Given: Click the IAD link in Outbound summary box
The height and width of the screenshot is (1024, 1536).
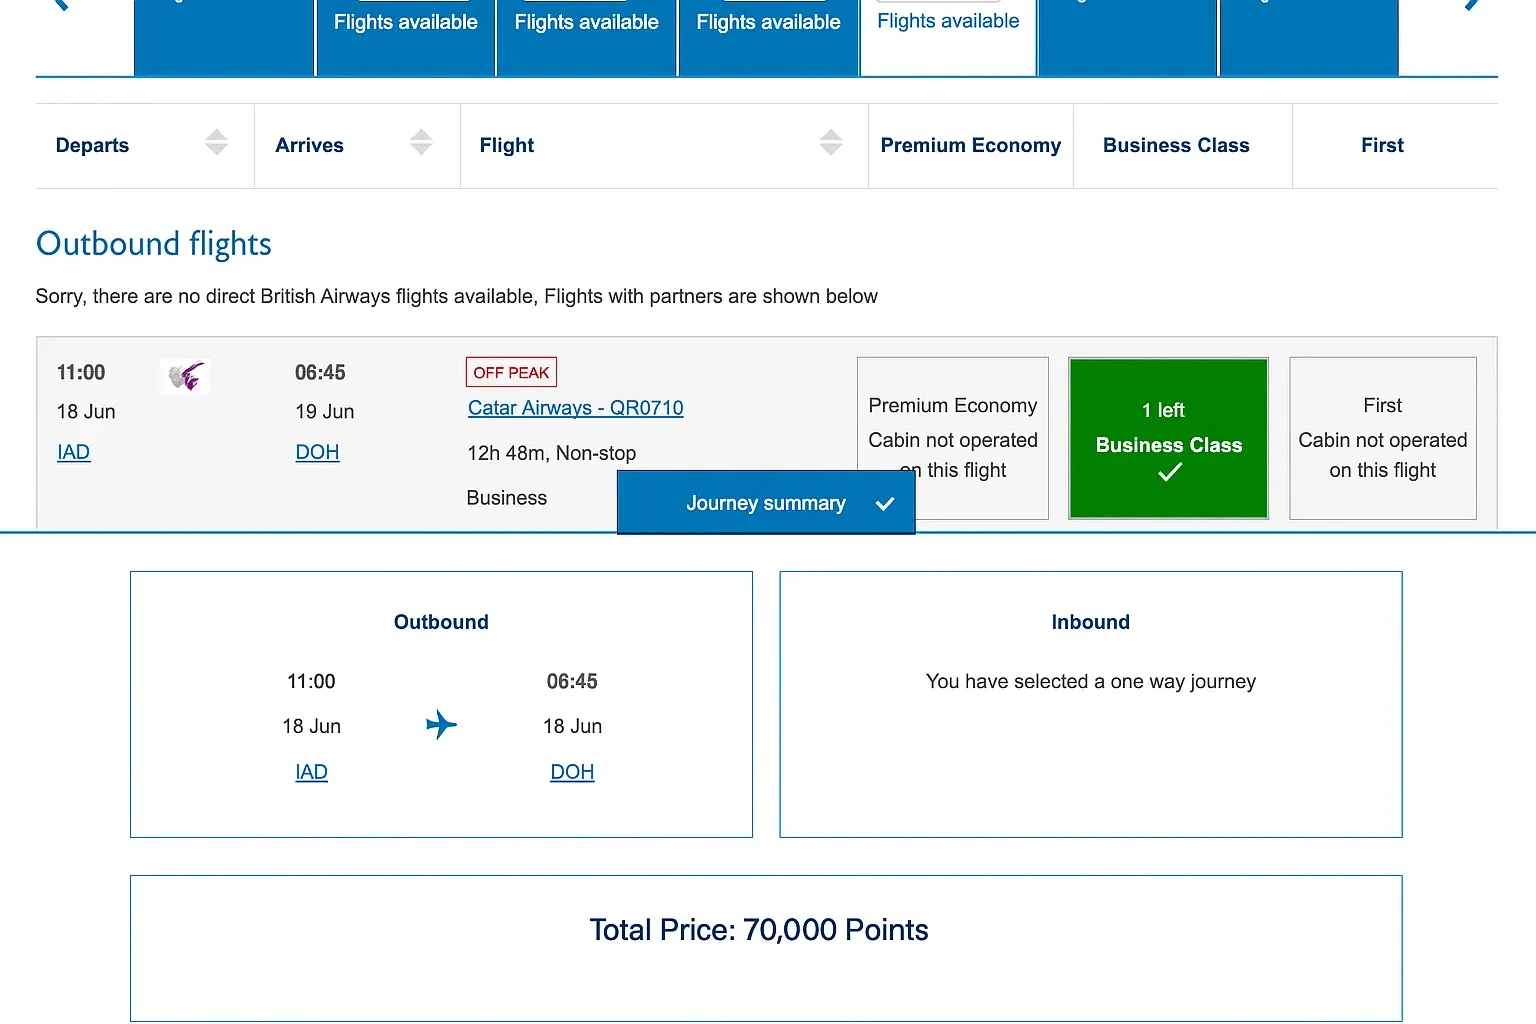Looking at the screenshot, I should click(x=311, y=772).
